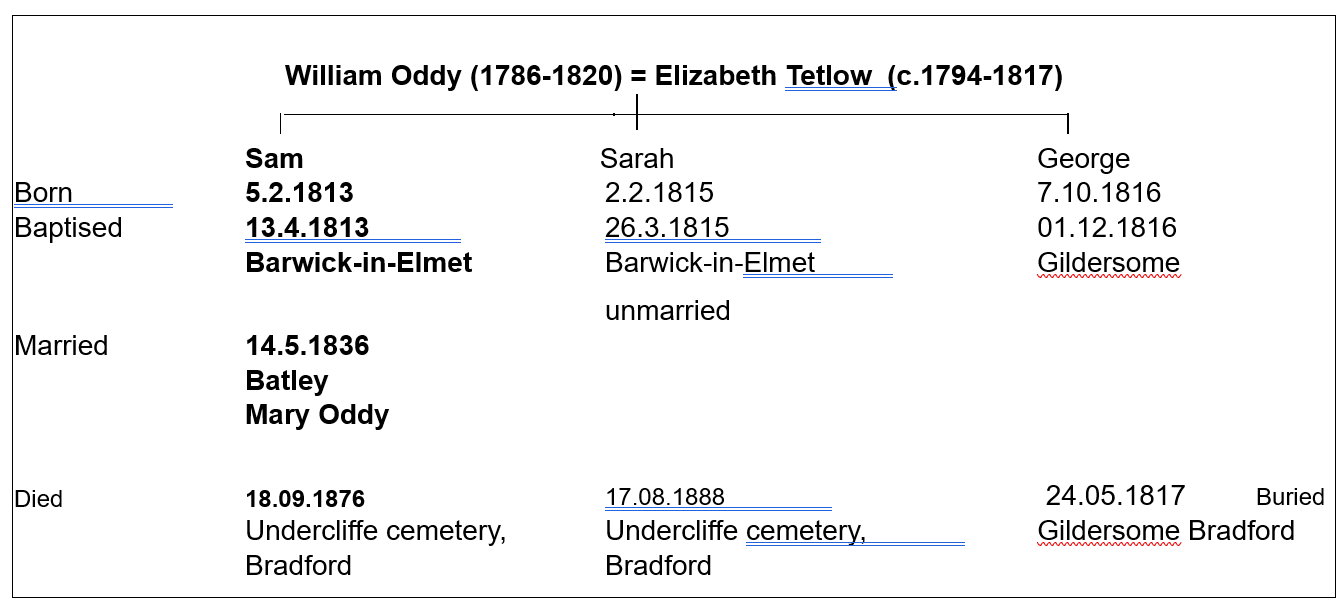Click the Born row label
Viewport: 1344px width, 609px height.
coord(43,193)
